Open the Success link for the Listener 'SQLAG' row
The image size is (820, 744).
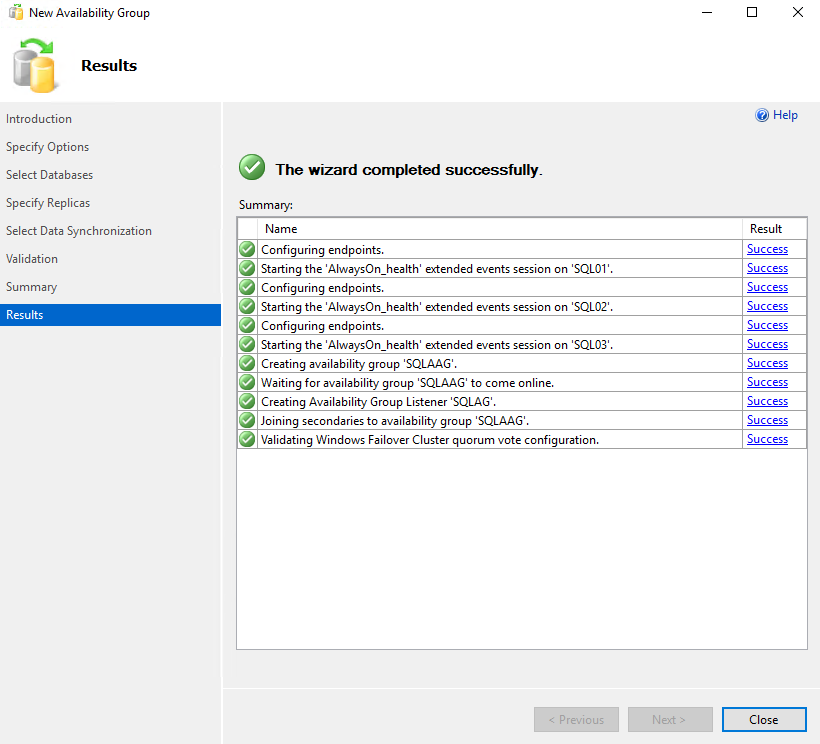tap(767, 402)
